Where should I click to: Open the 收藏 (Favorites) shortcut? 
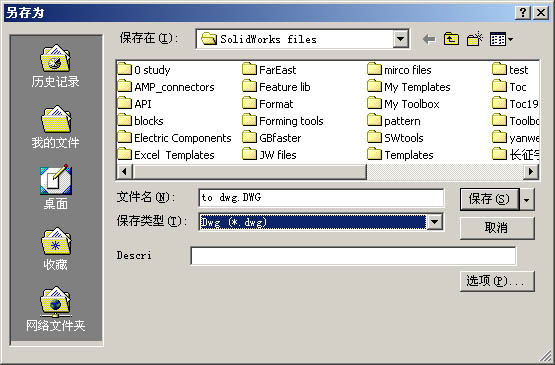click(56, 250)
